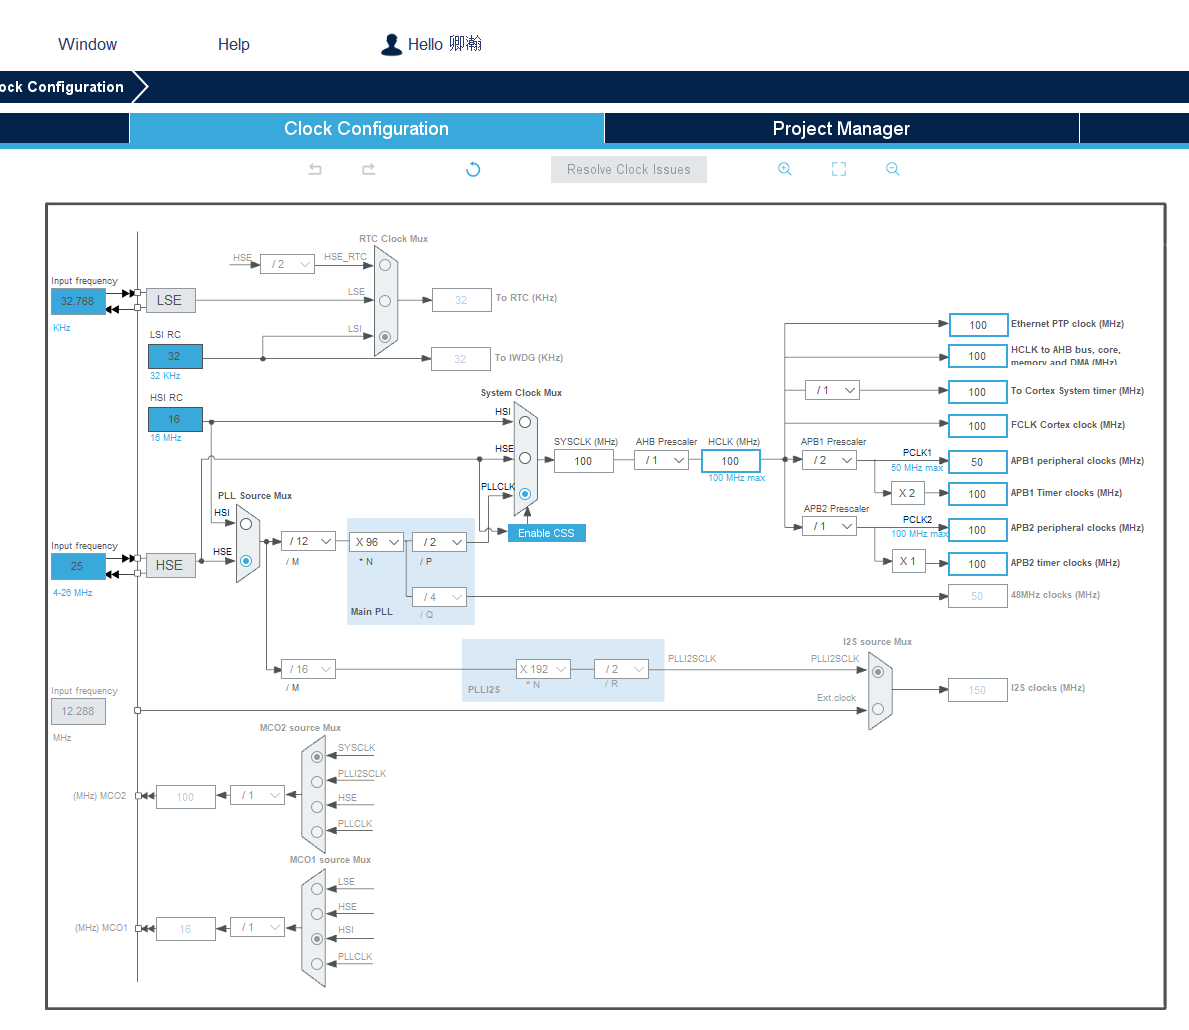Click the HCLK (MHz) value field
This screenshot has height=1030, width=1189.
[x=730, y=461]
